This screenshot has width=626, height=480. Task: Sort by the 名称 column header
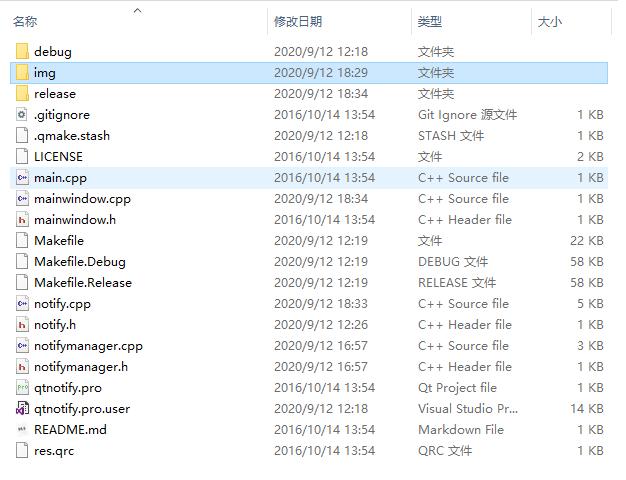tap(25, 21)
